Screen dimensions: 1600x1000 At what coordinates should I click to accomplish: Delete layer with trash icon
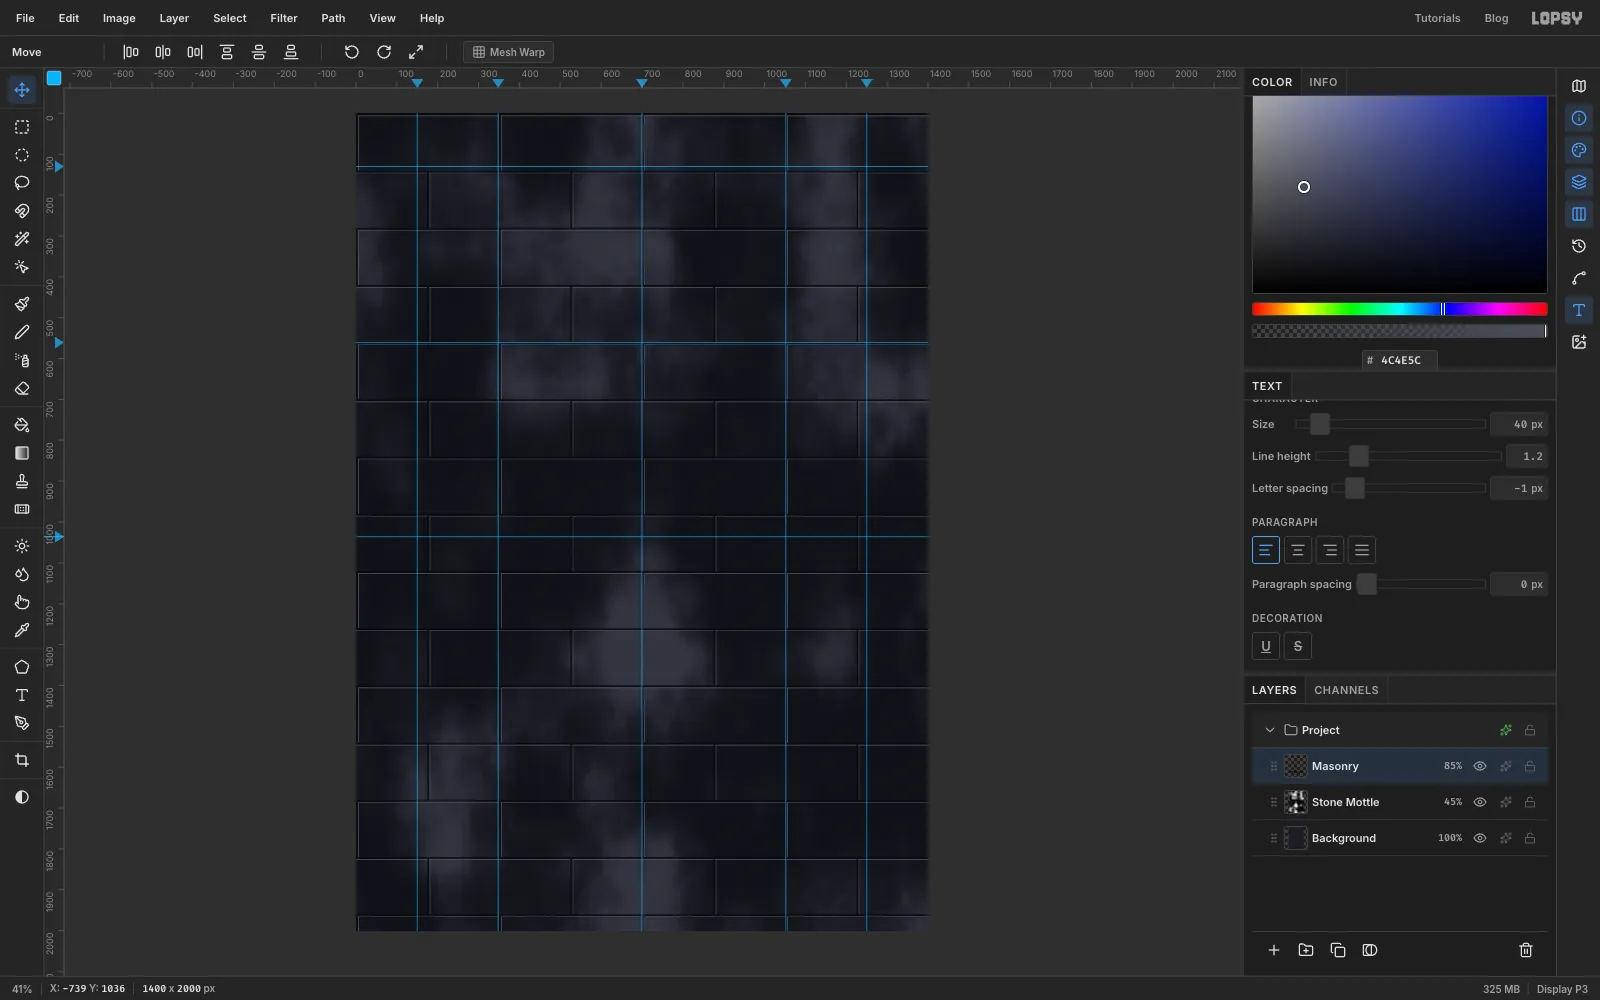click(1526, 950)
